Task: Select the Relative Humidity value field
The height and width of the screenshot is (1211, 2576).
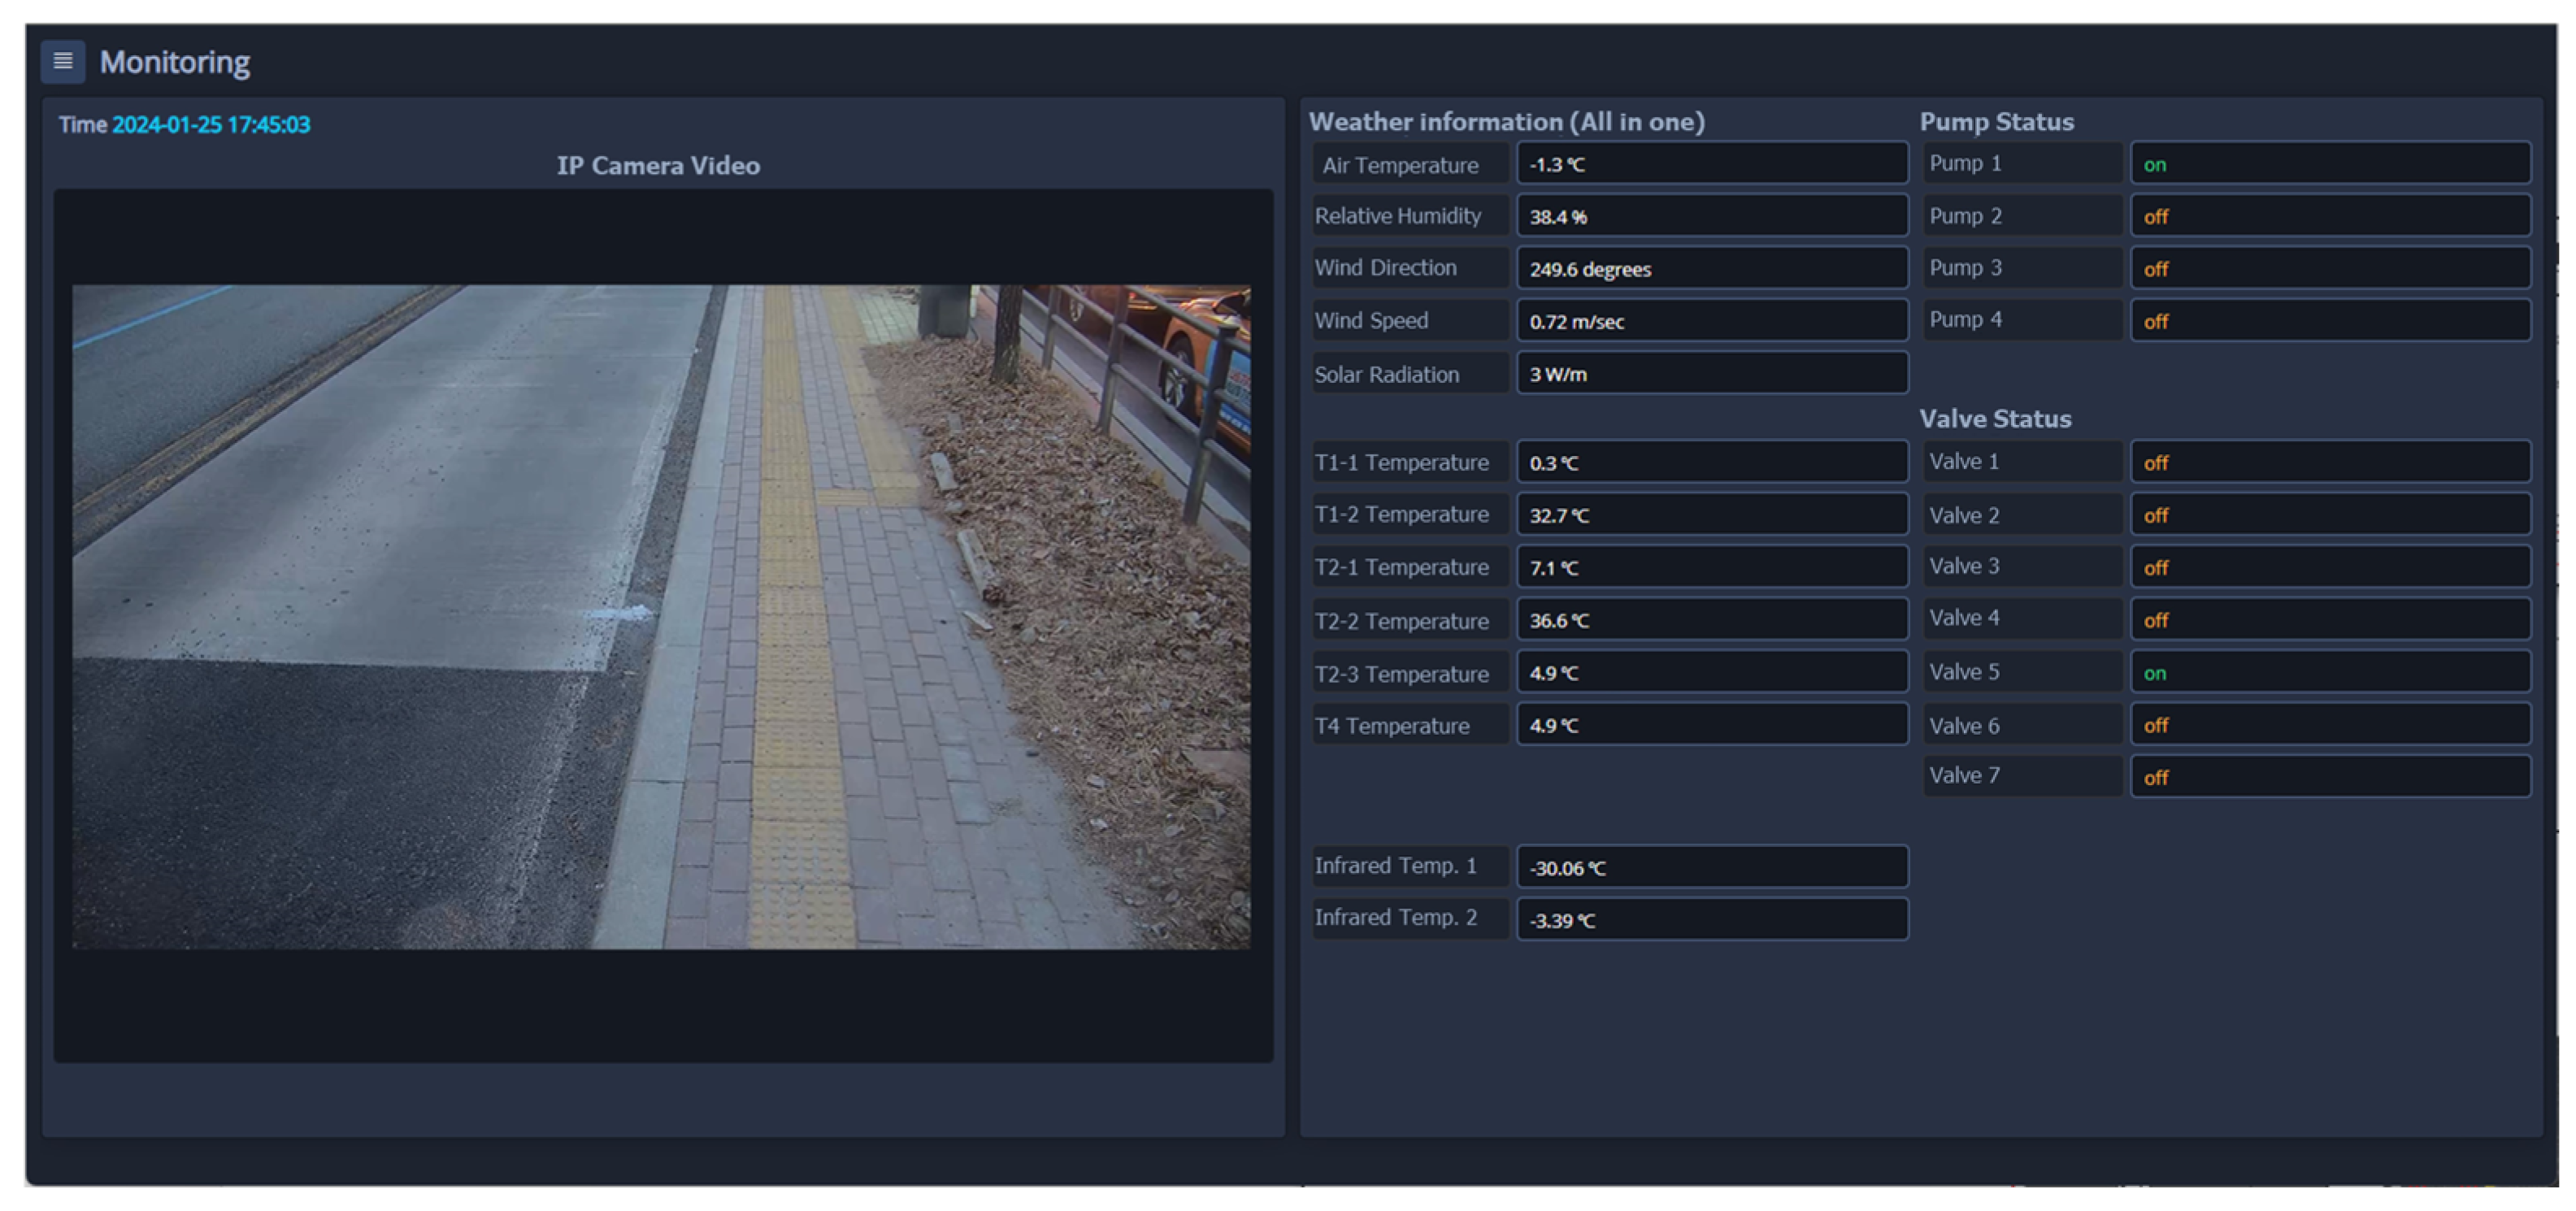Action: click(1711, 216)
